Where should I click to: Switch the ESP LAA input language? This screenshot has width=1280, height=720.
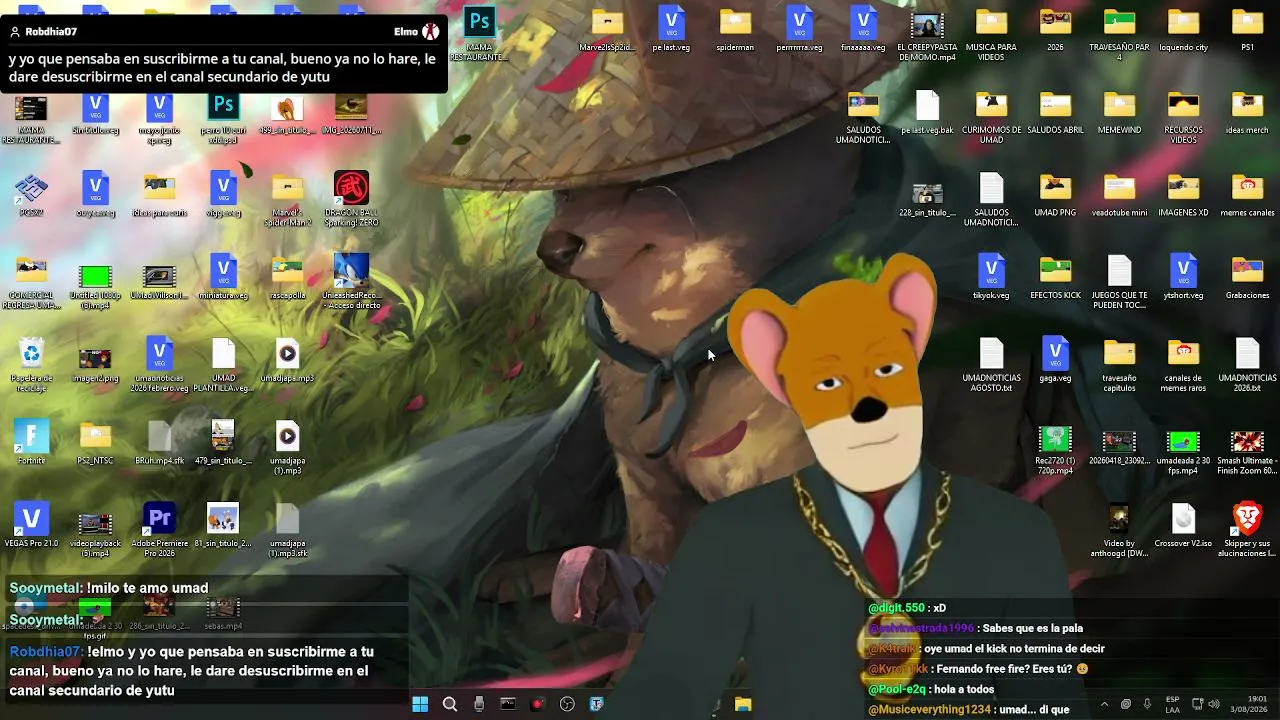click(x=1172, y=704)
